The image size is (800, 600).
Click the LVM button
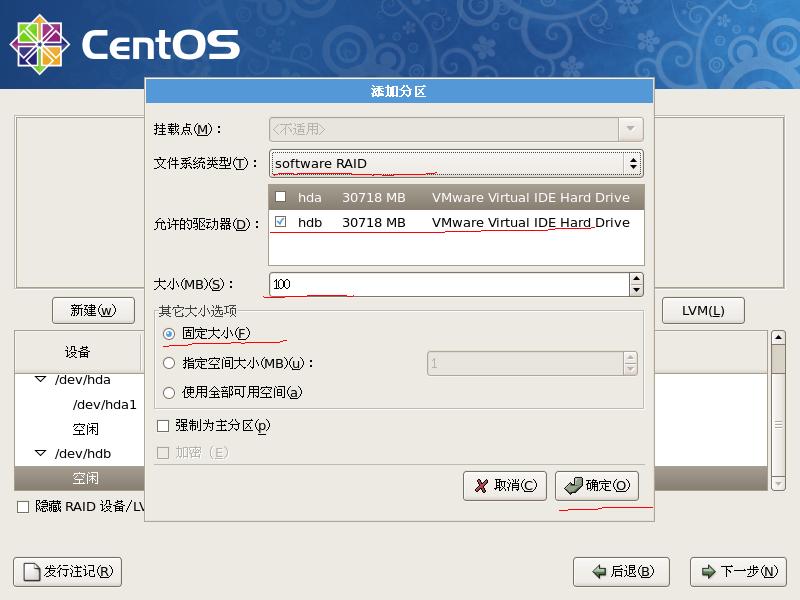703,310
